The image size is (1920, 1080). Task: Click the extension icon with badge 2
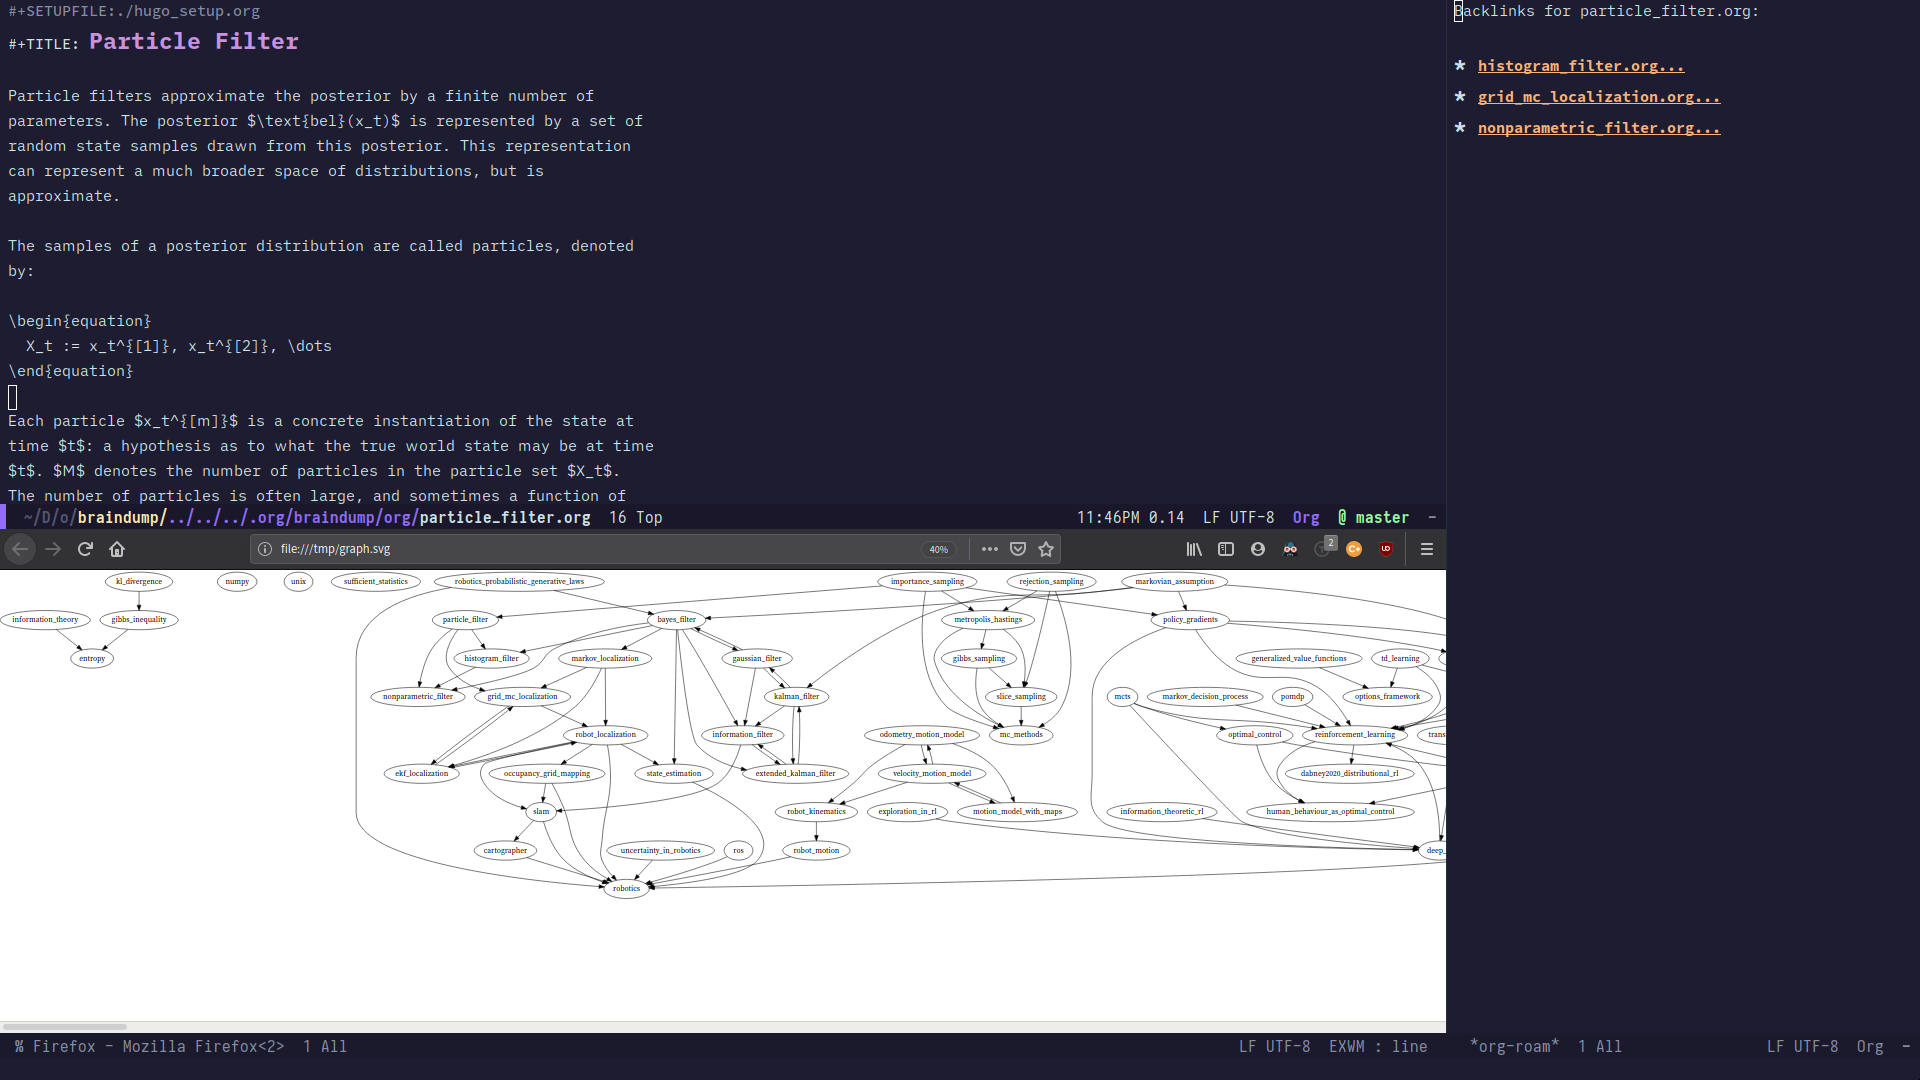1324,547
